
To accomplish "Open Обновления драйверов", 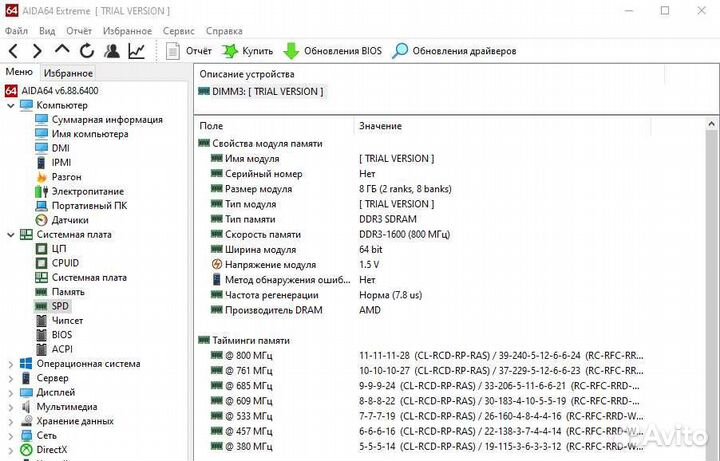I will coord(454,51).
